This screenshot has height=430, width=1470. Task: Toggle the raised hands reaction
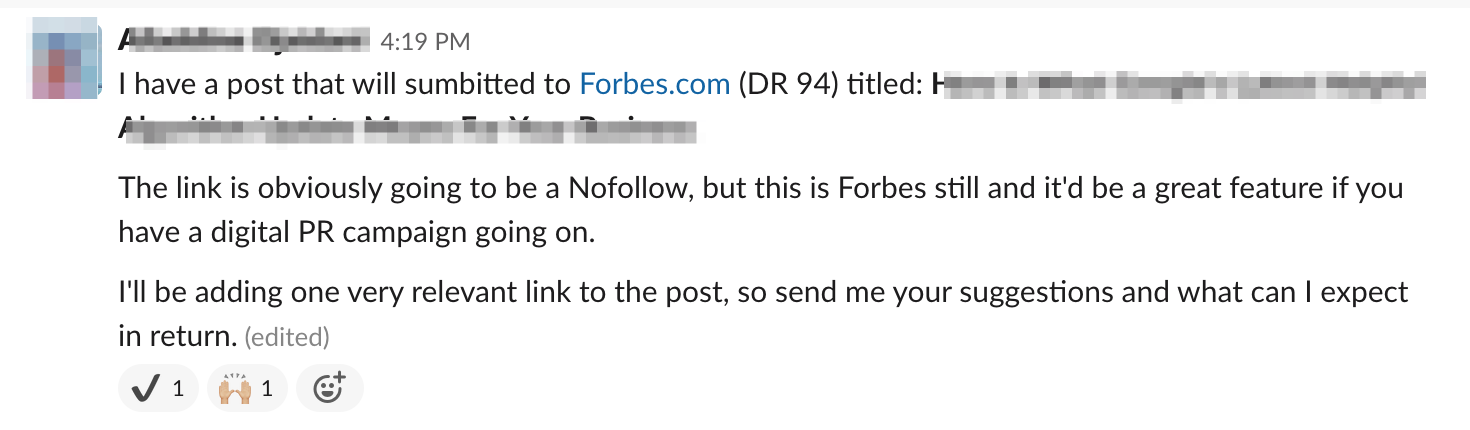tap(247, 388)
